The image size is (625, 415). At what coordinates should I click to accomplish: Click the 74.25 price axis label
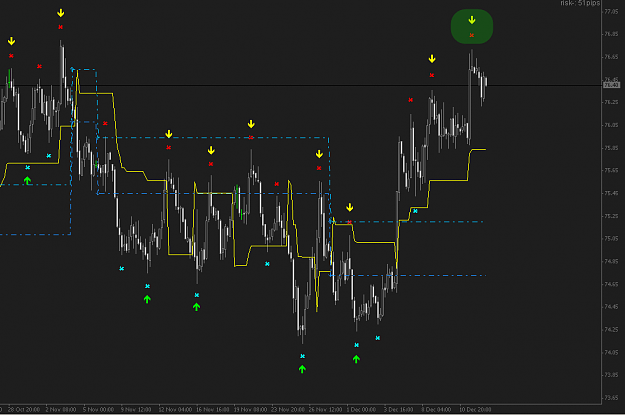click(611, 330)
